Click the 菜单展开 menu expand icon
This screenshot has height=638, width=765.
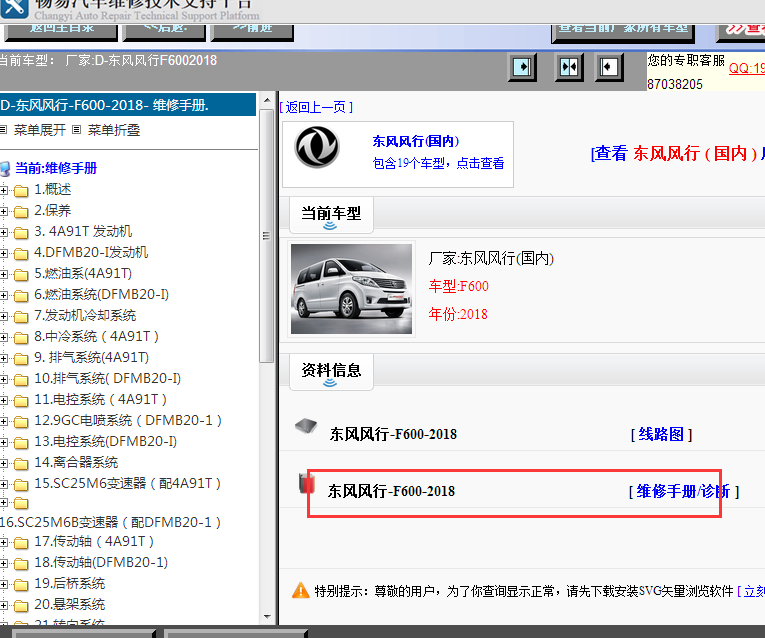[3, 130]
